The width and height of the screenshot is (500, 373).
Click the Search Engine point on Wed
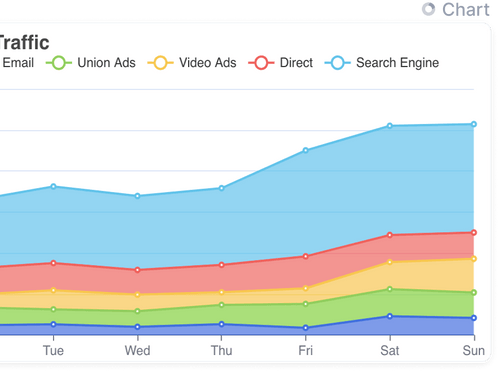pyautogui.click(x=137, y=196)
